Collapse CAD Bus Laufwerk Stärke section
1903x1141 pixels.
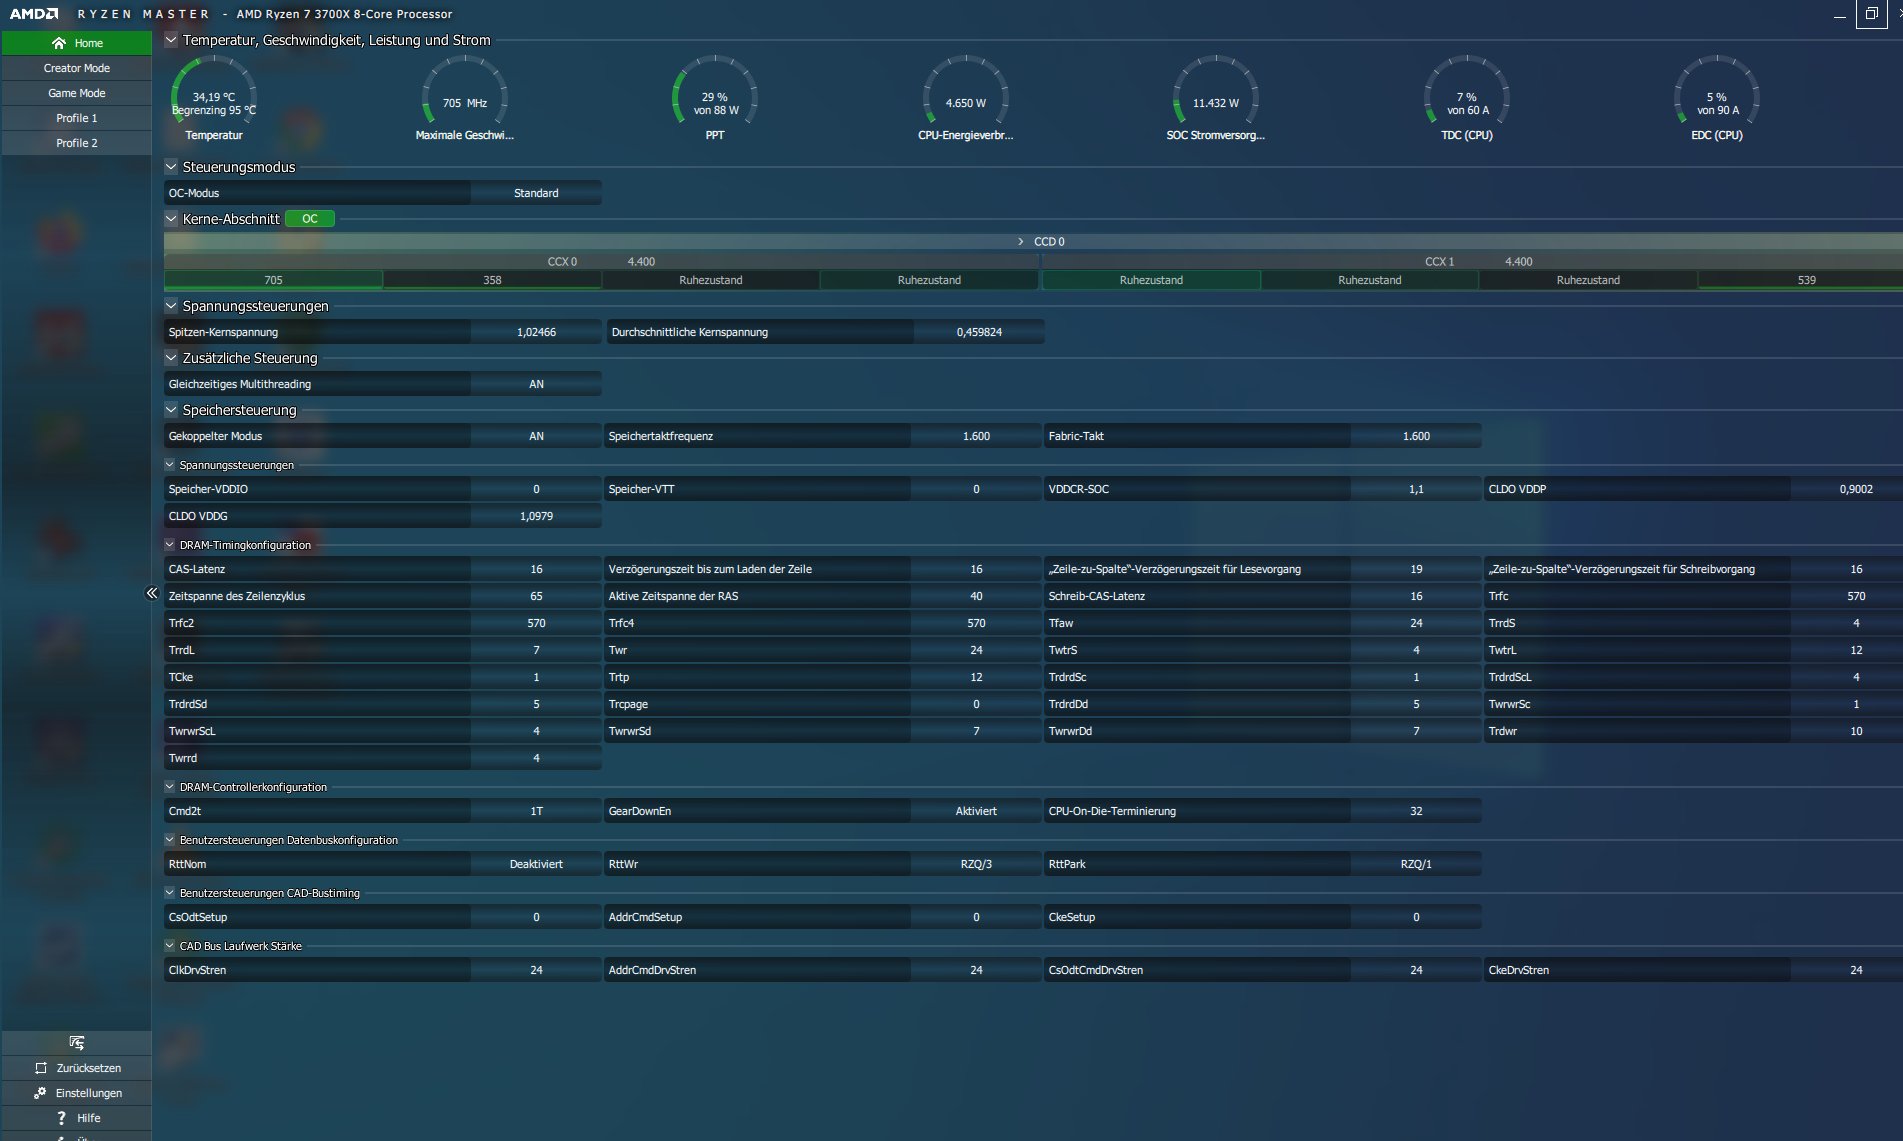click(x=170, y=946)
